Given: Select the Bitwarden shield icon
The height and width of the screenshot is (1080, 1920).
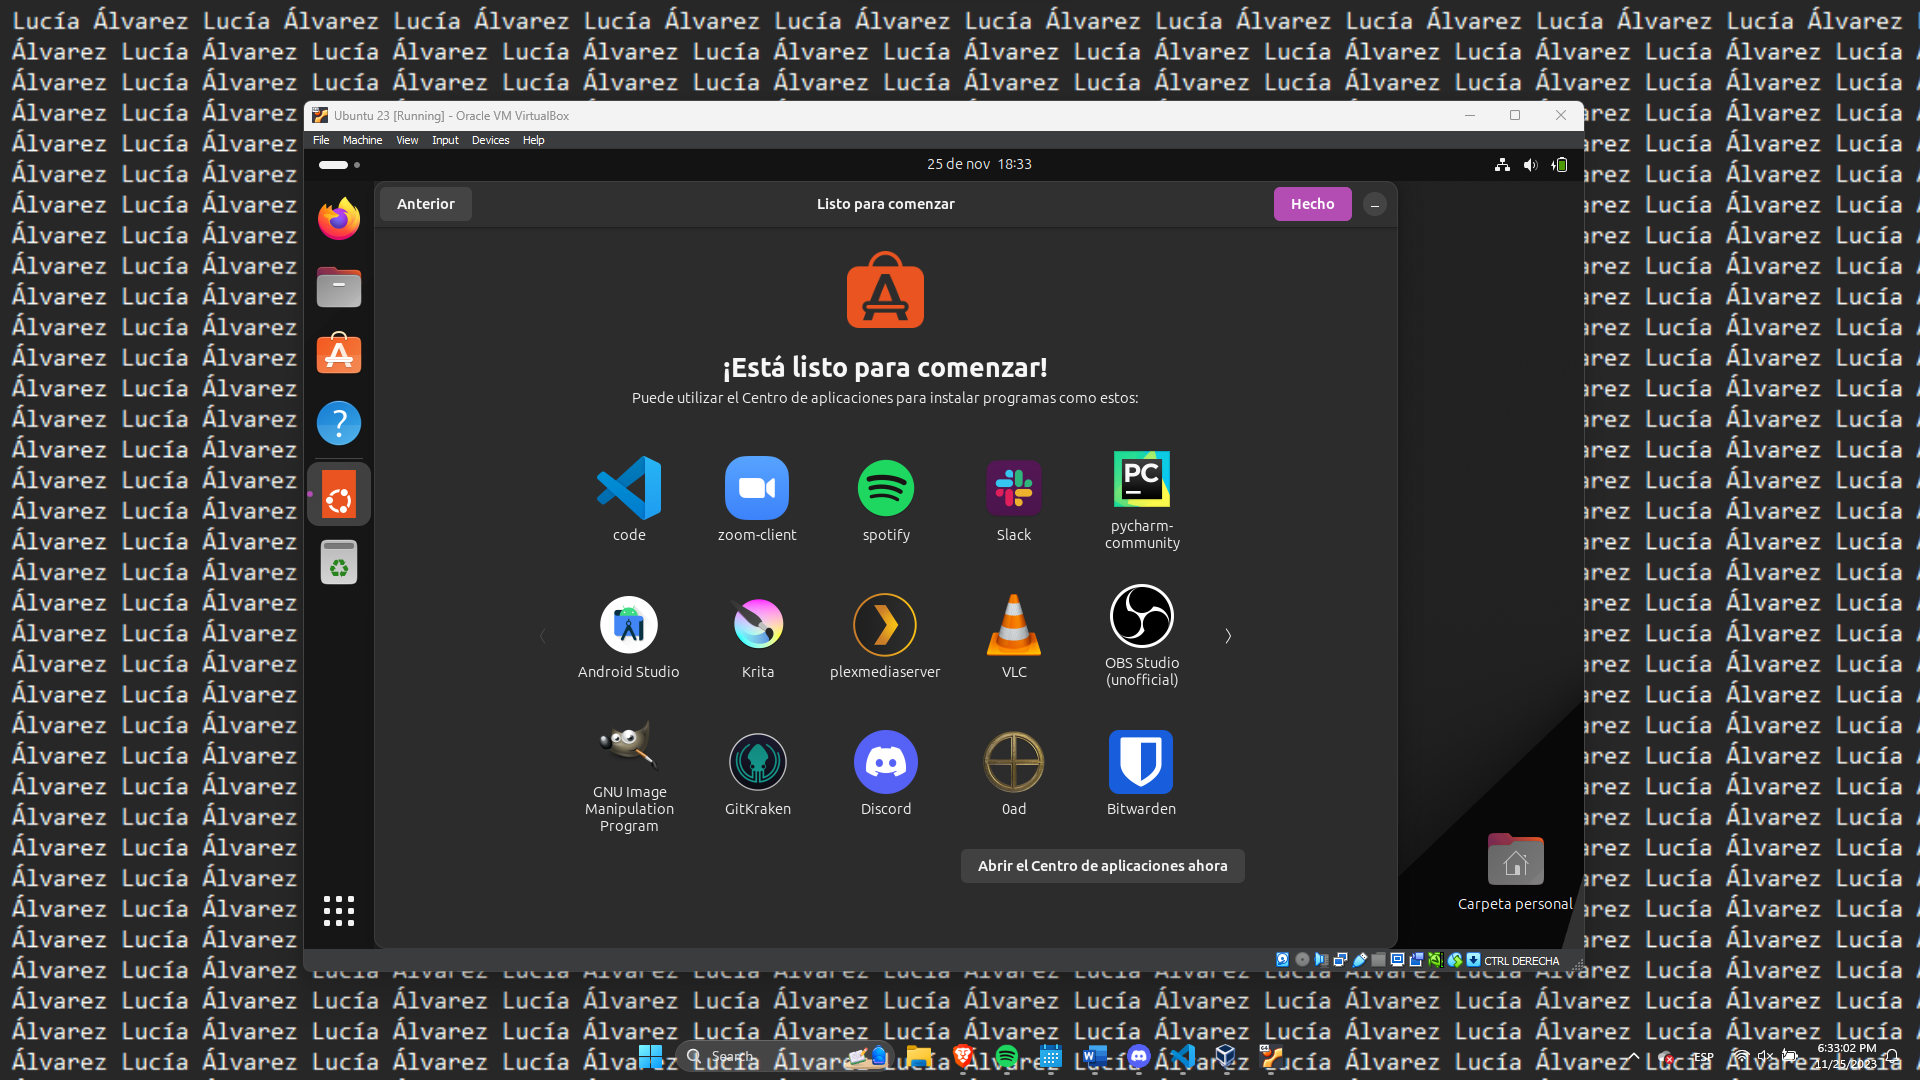Looking at the screenshot, I should click(1141, 762).
